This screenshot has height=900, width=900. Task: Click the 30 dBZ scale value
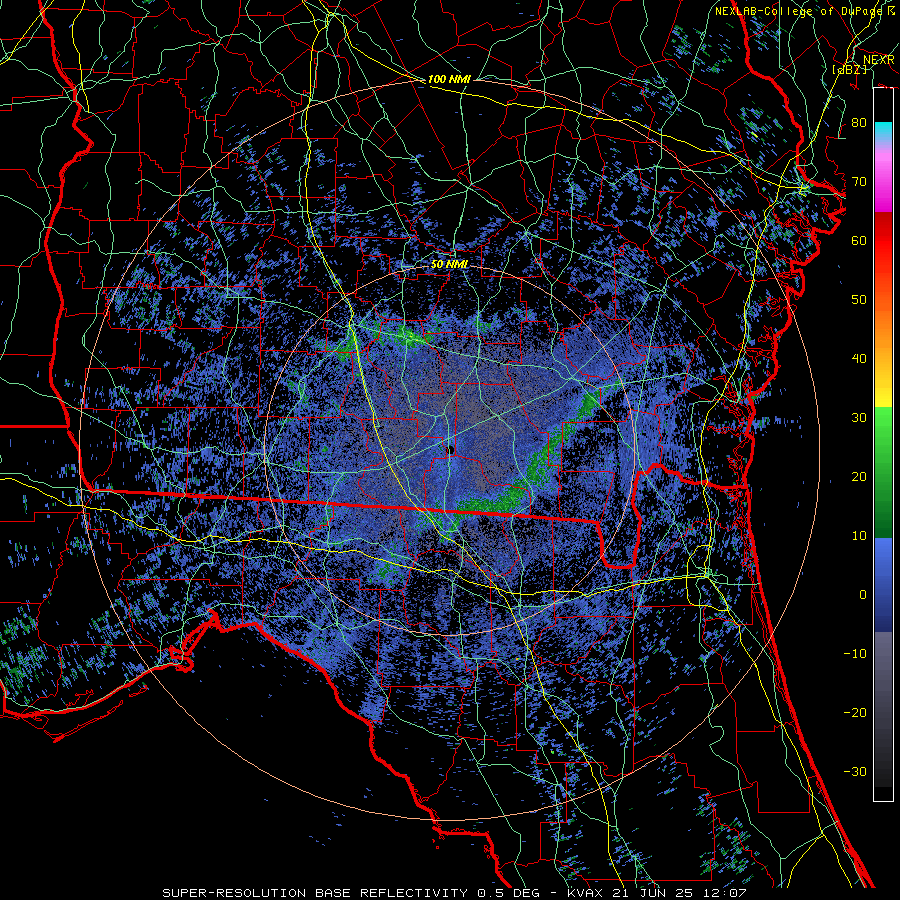click(x=859, y=418)
